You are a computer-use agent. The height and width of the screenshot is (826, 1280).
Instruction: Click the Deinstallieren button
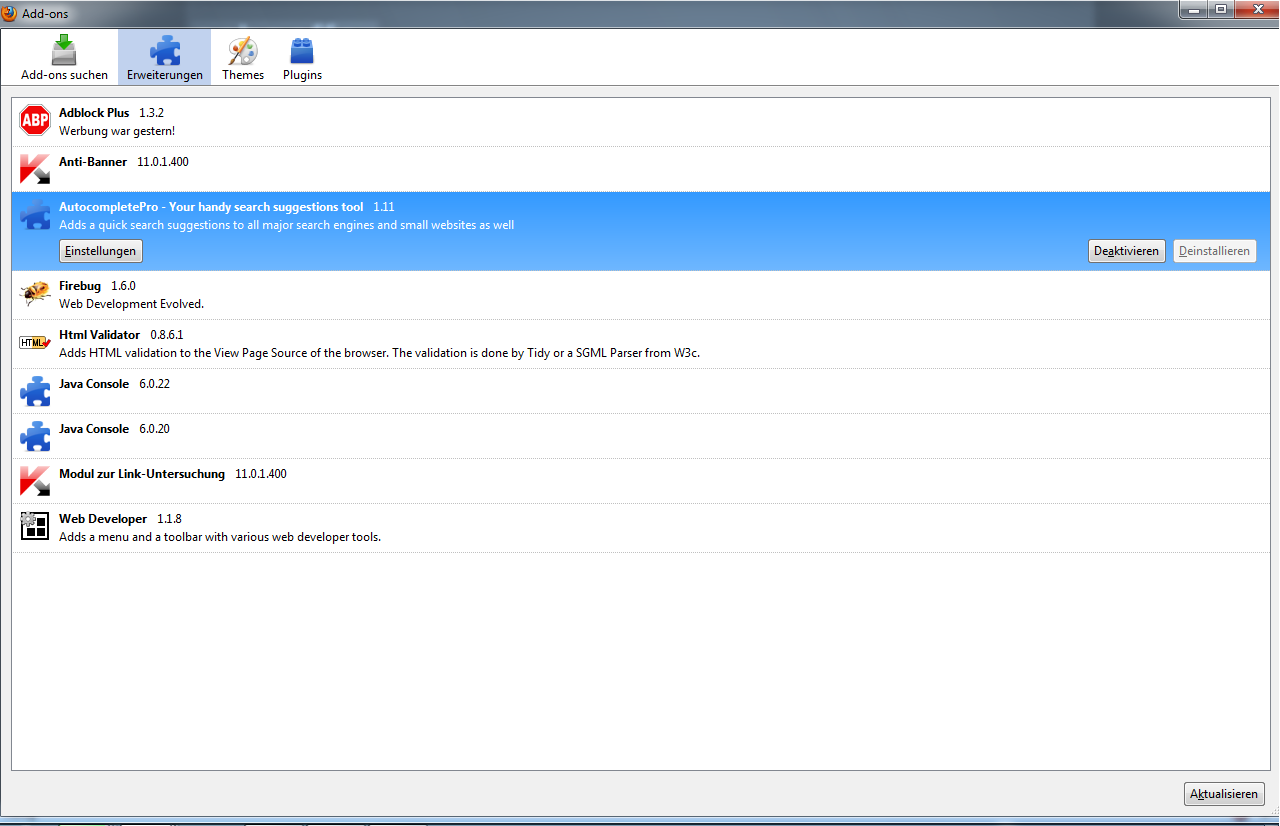pos(1214,251)
